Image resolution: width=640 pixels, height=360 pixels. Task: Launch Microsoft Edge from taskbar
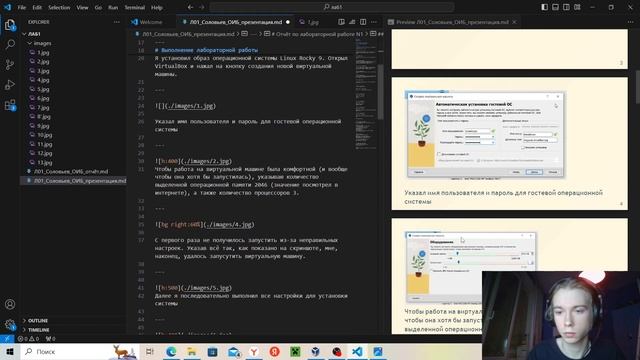(171, 351)
